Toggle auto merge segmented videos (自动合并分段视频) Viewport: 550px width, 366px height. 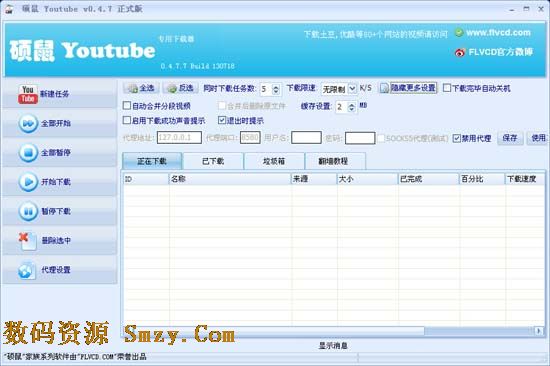[x=127, y=105]
